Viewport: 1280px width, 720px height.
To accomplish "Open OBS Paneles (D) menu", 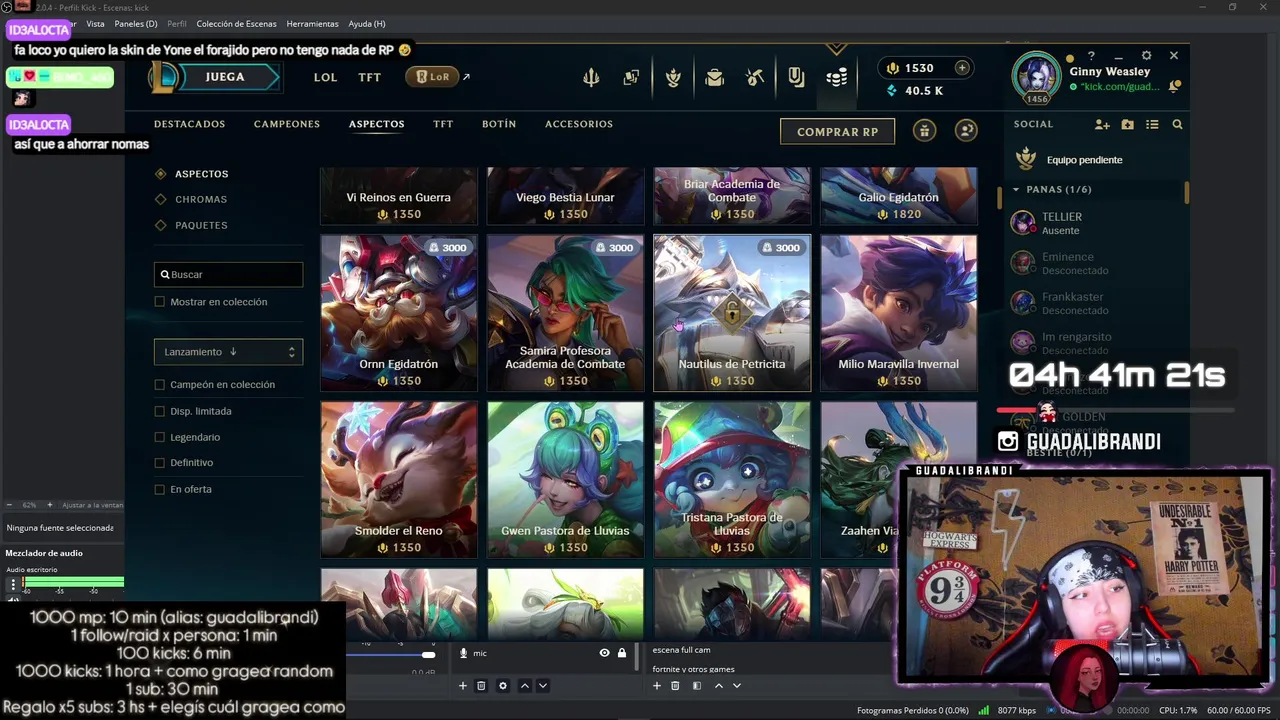I will [x=135, y=23].
